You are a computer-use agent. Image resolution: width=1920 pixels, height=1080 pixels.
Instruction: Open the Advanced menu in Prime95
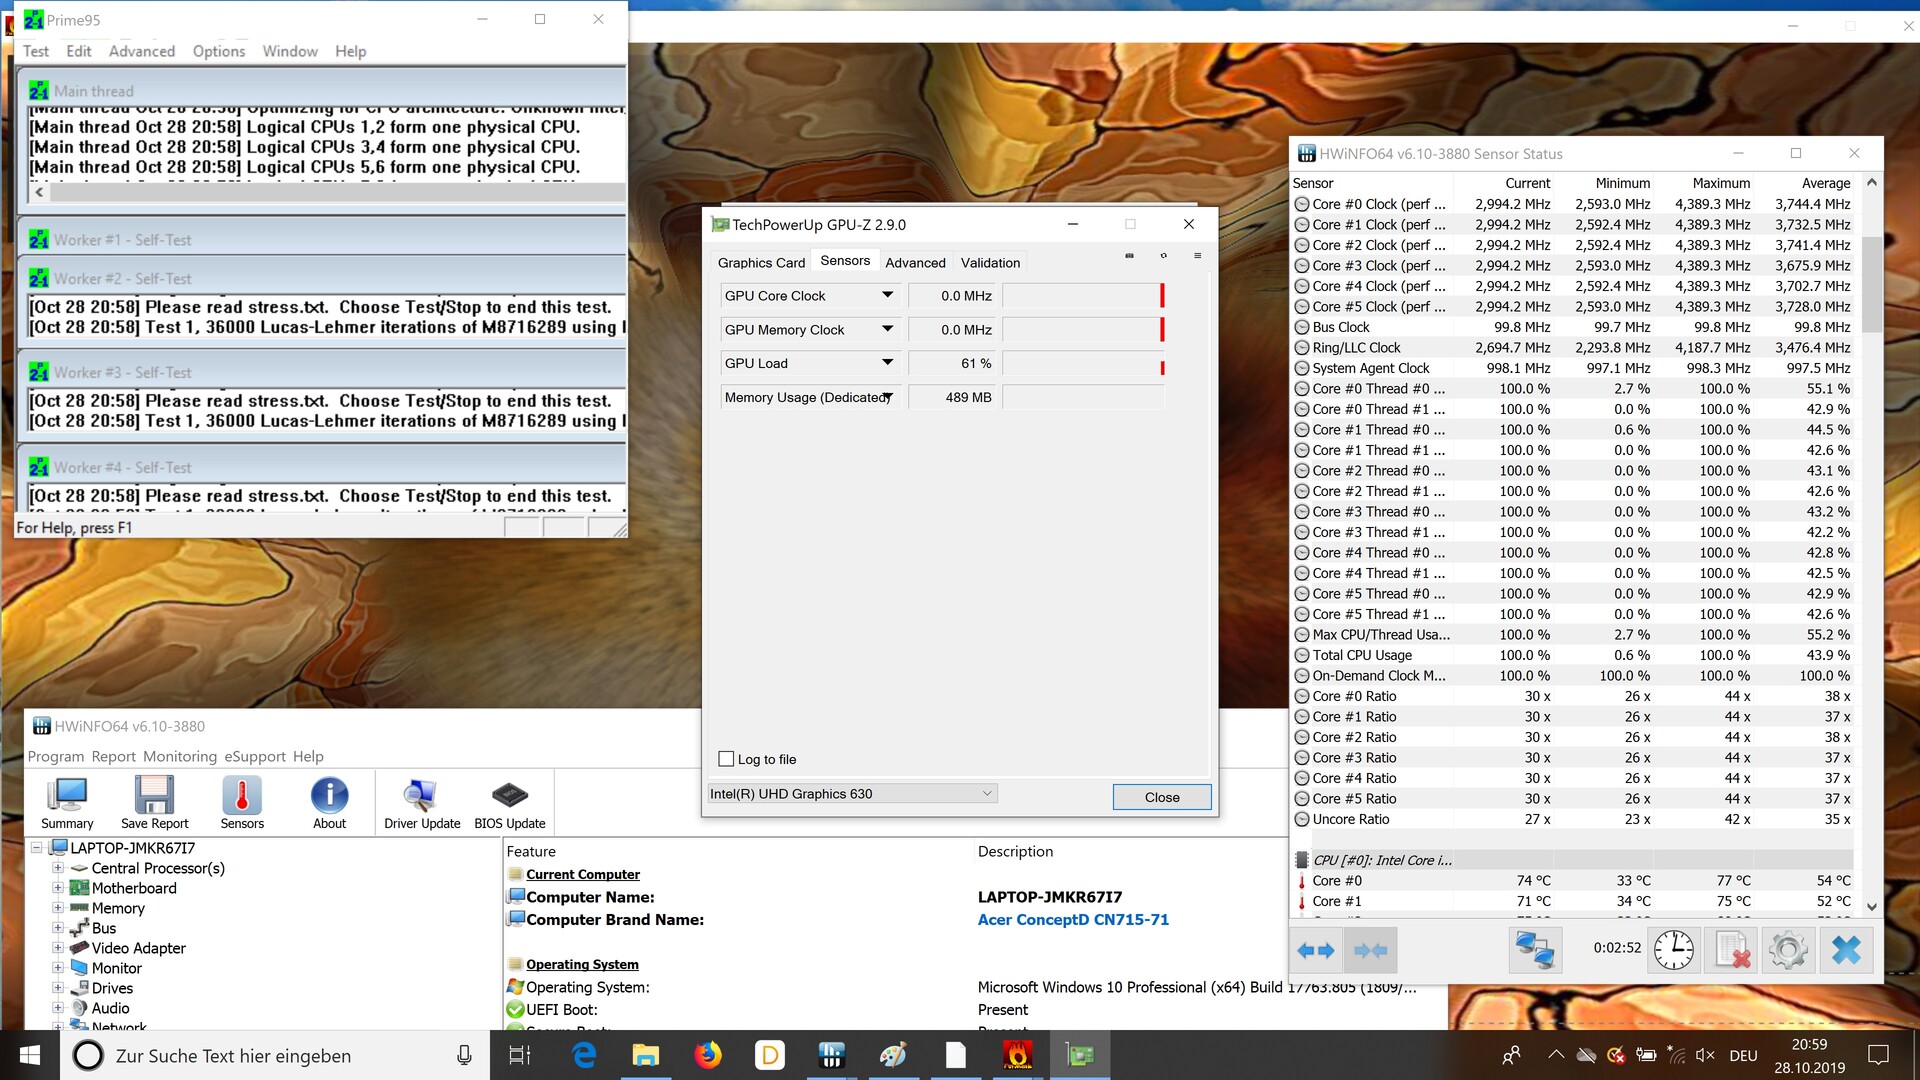click(142, 51)
